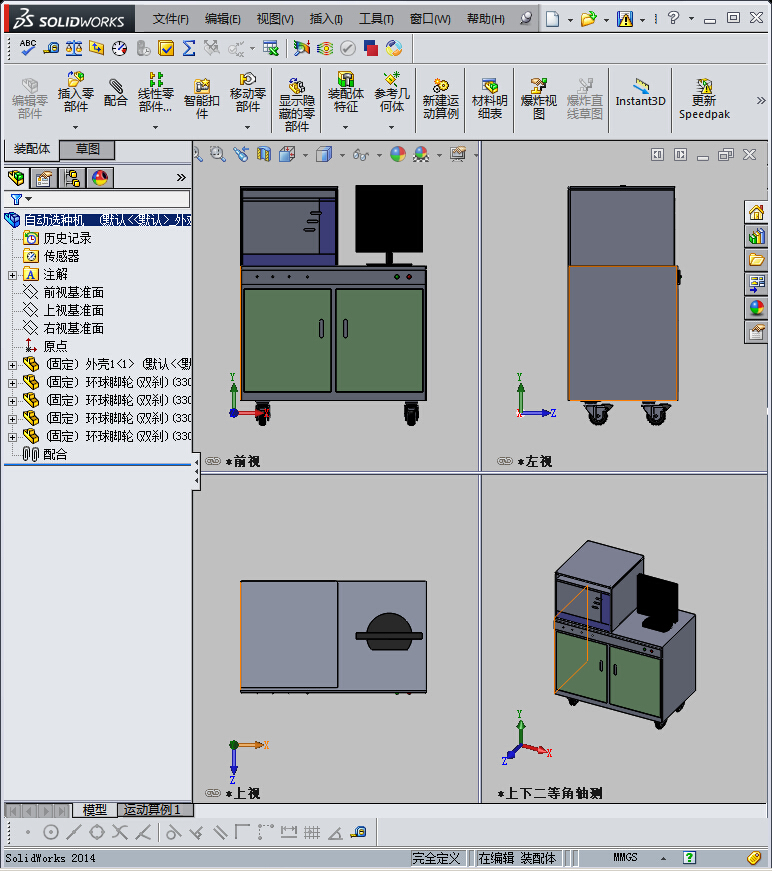
Task: Click Update Speedpak (更新Speedpak)
Action: click(x=704, y=99)
